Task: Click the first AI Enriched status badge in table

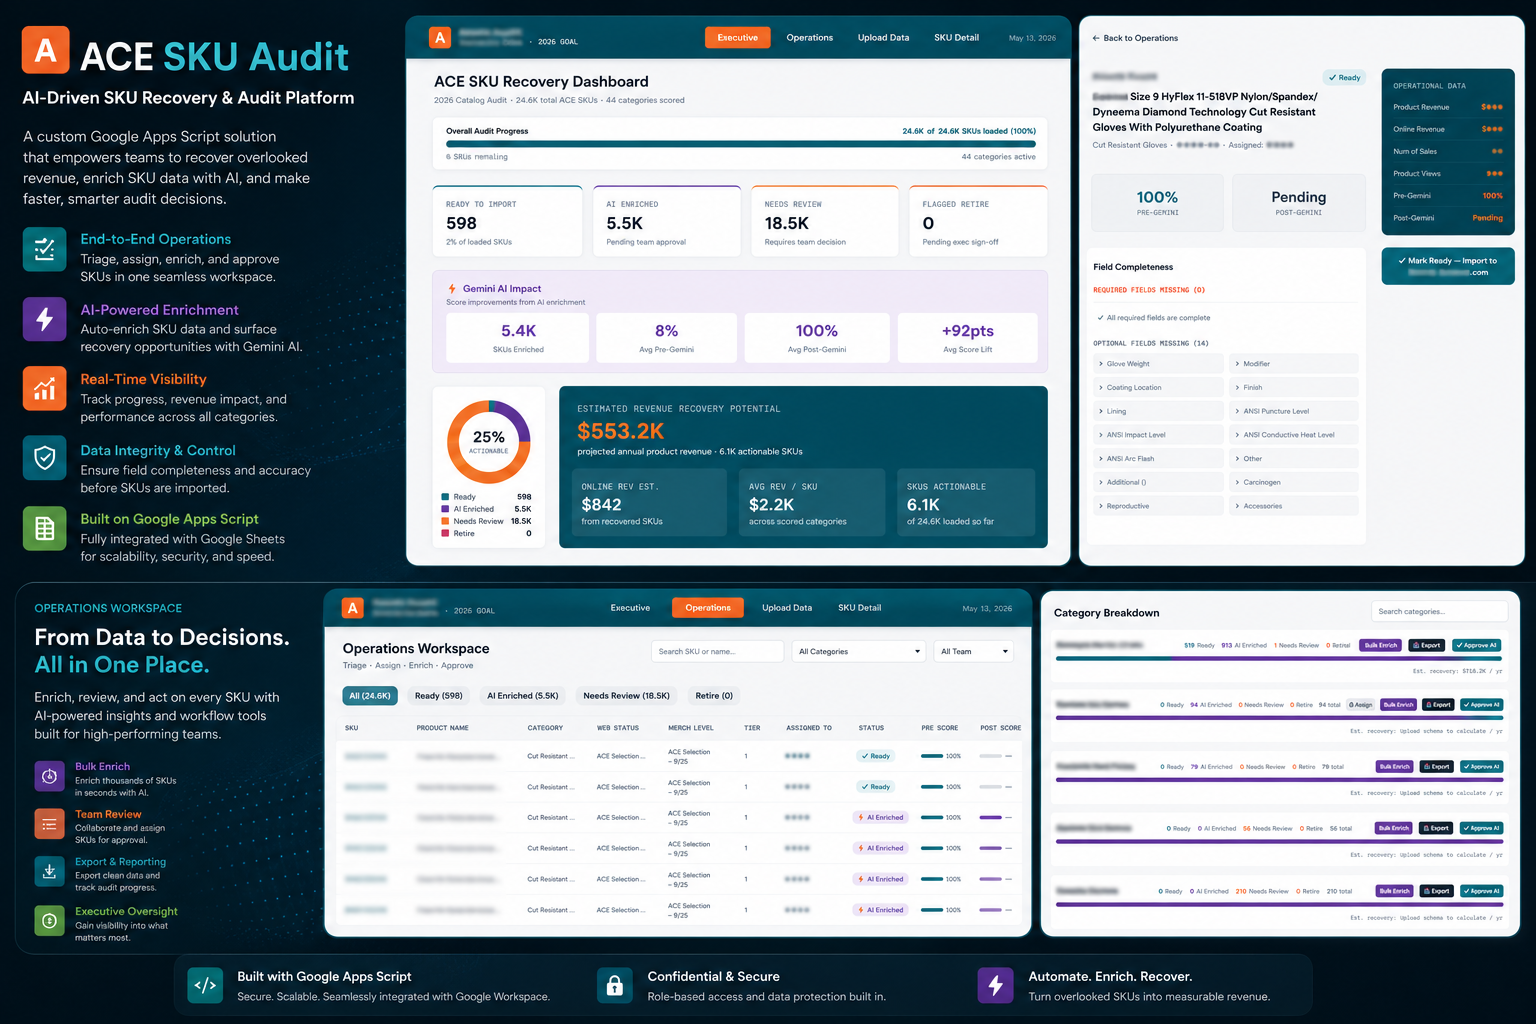Action: coord(880,817)
